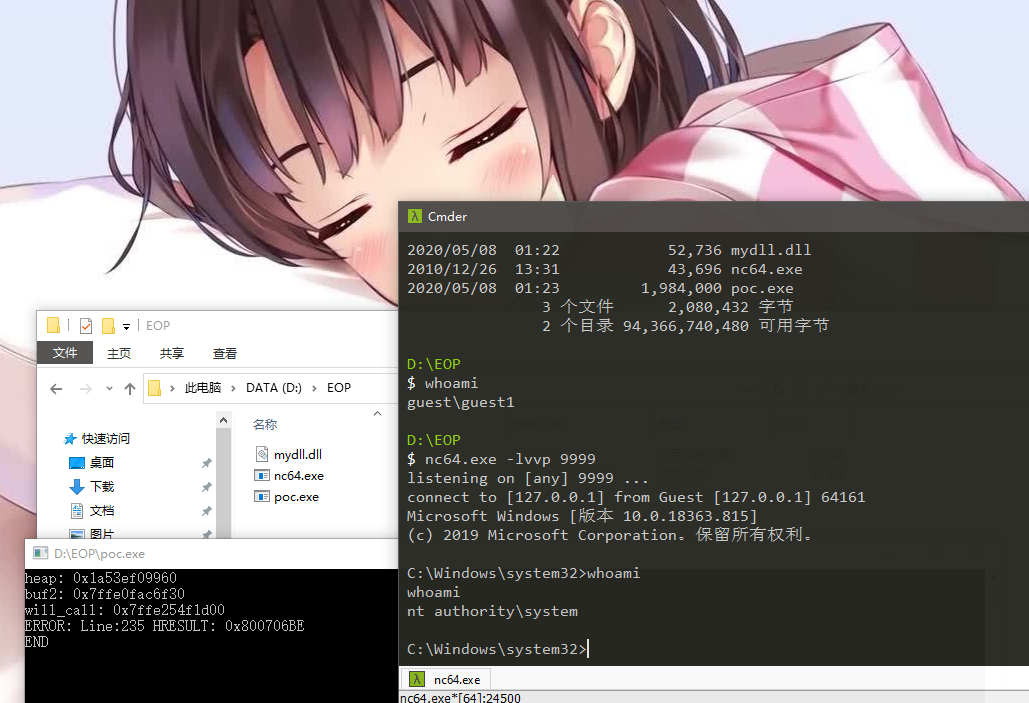Click the Cmder lambda icon in title bar
The width and height of the screenshot is (1029, 703).
point(415,216)
